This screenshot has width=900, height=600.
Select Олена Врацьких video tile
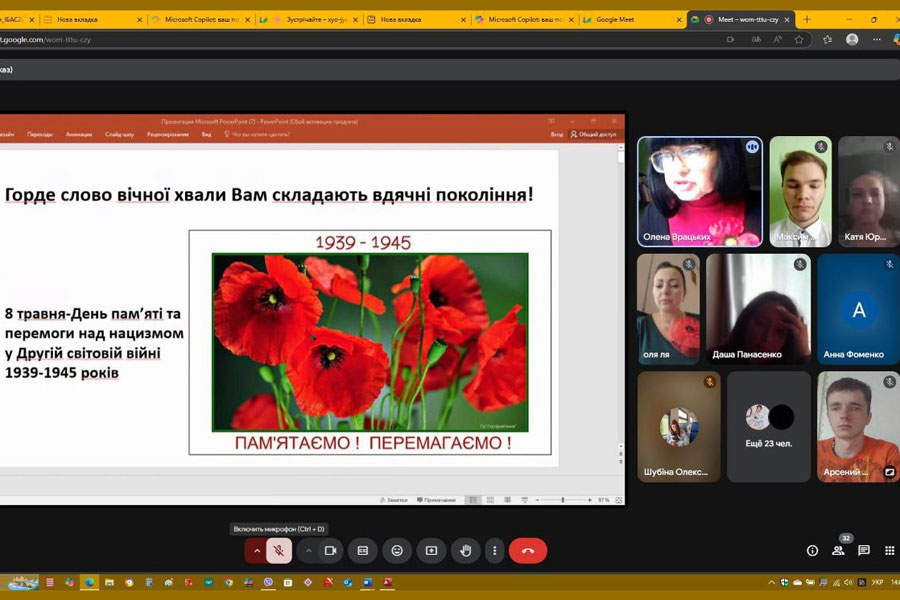(x=700, y=191)
